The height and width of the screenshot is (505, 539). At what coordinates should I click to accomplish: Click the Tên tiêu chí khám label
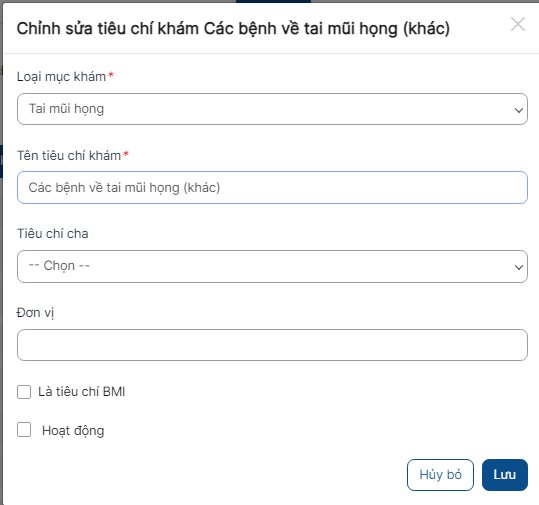[69, 155]
